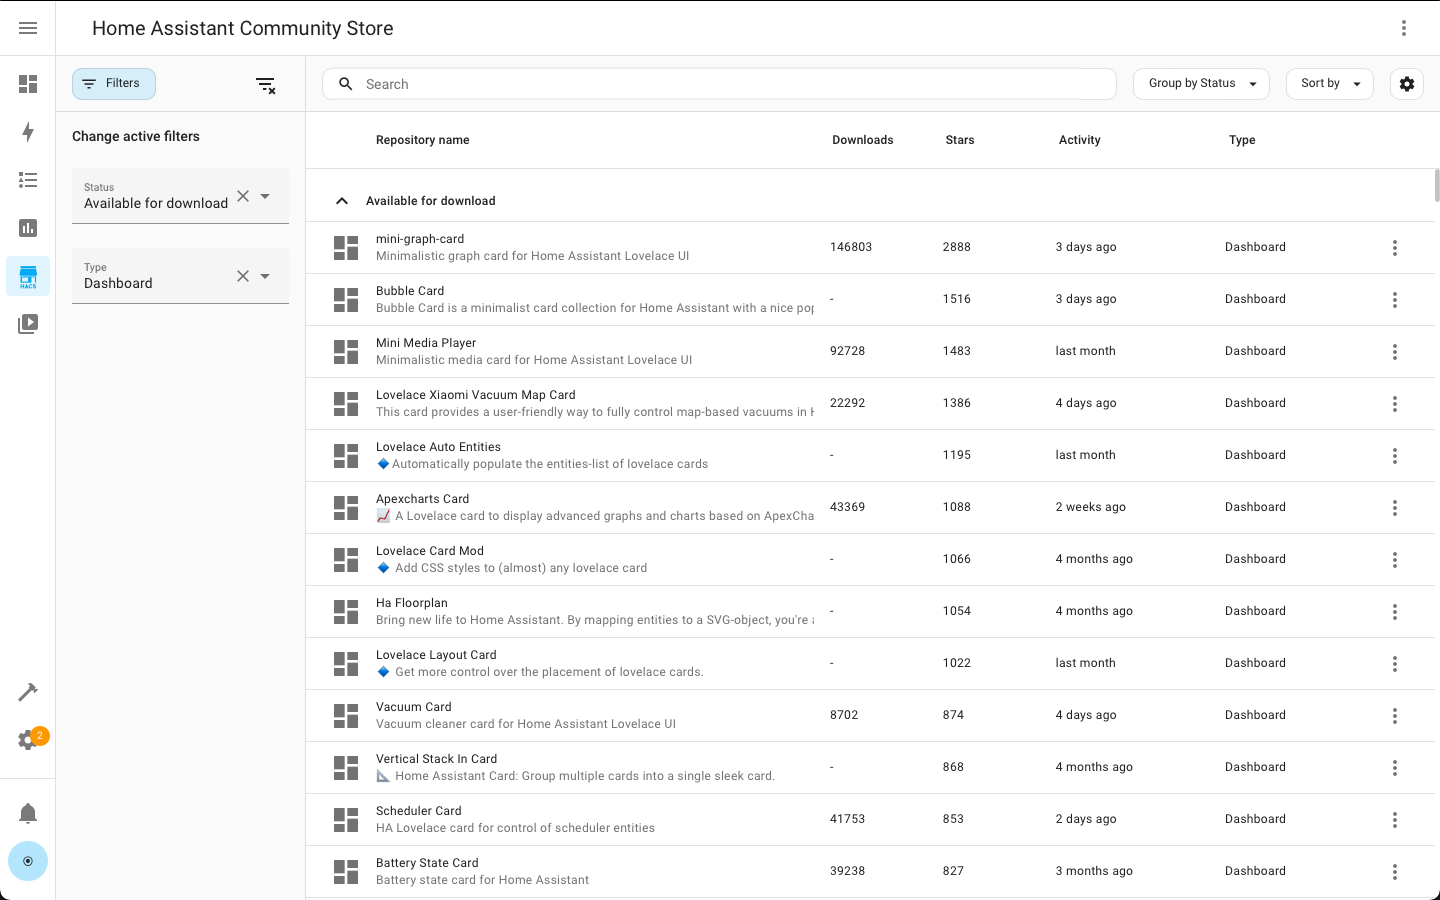Expand the Status filter dropdown arrow

click(x=264, y=196)
